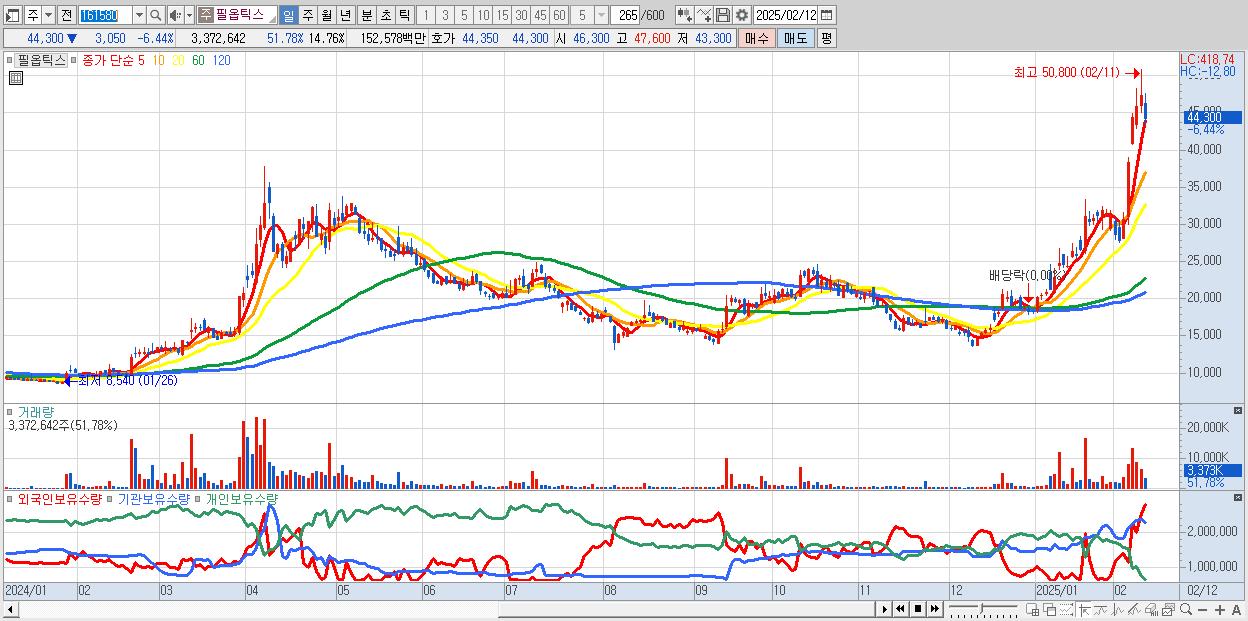Click the rewind button on replay controls

click(900, 609)
